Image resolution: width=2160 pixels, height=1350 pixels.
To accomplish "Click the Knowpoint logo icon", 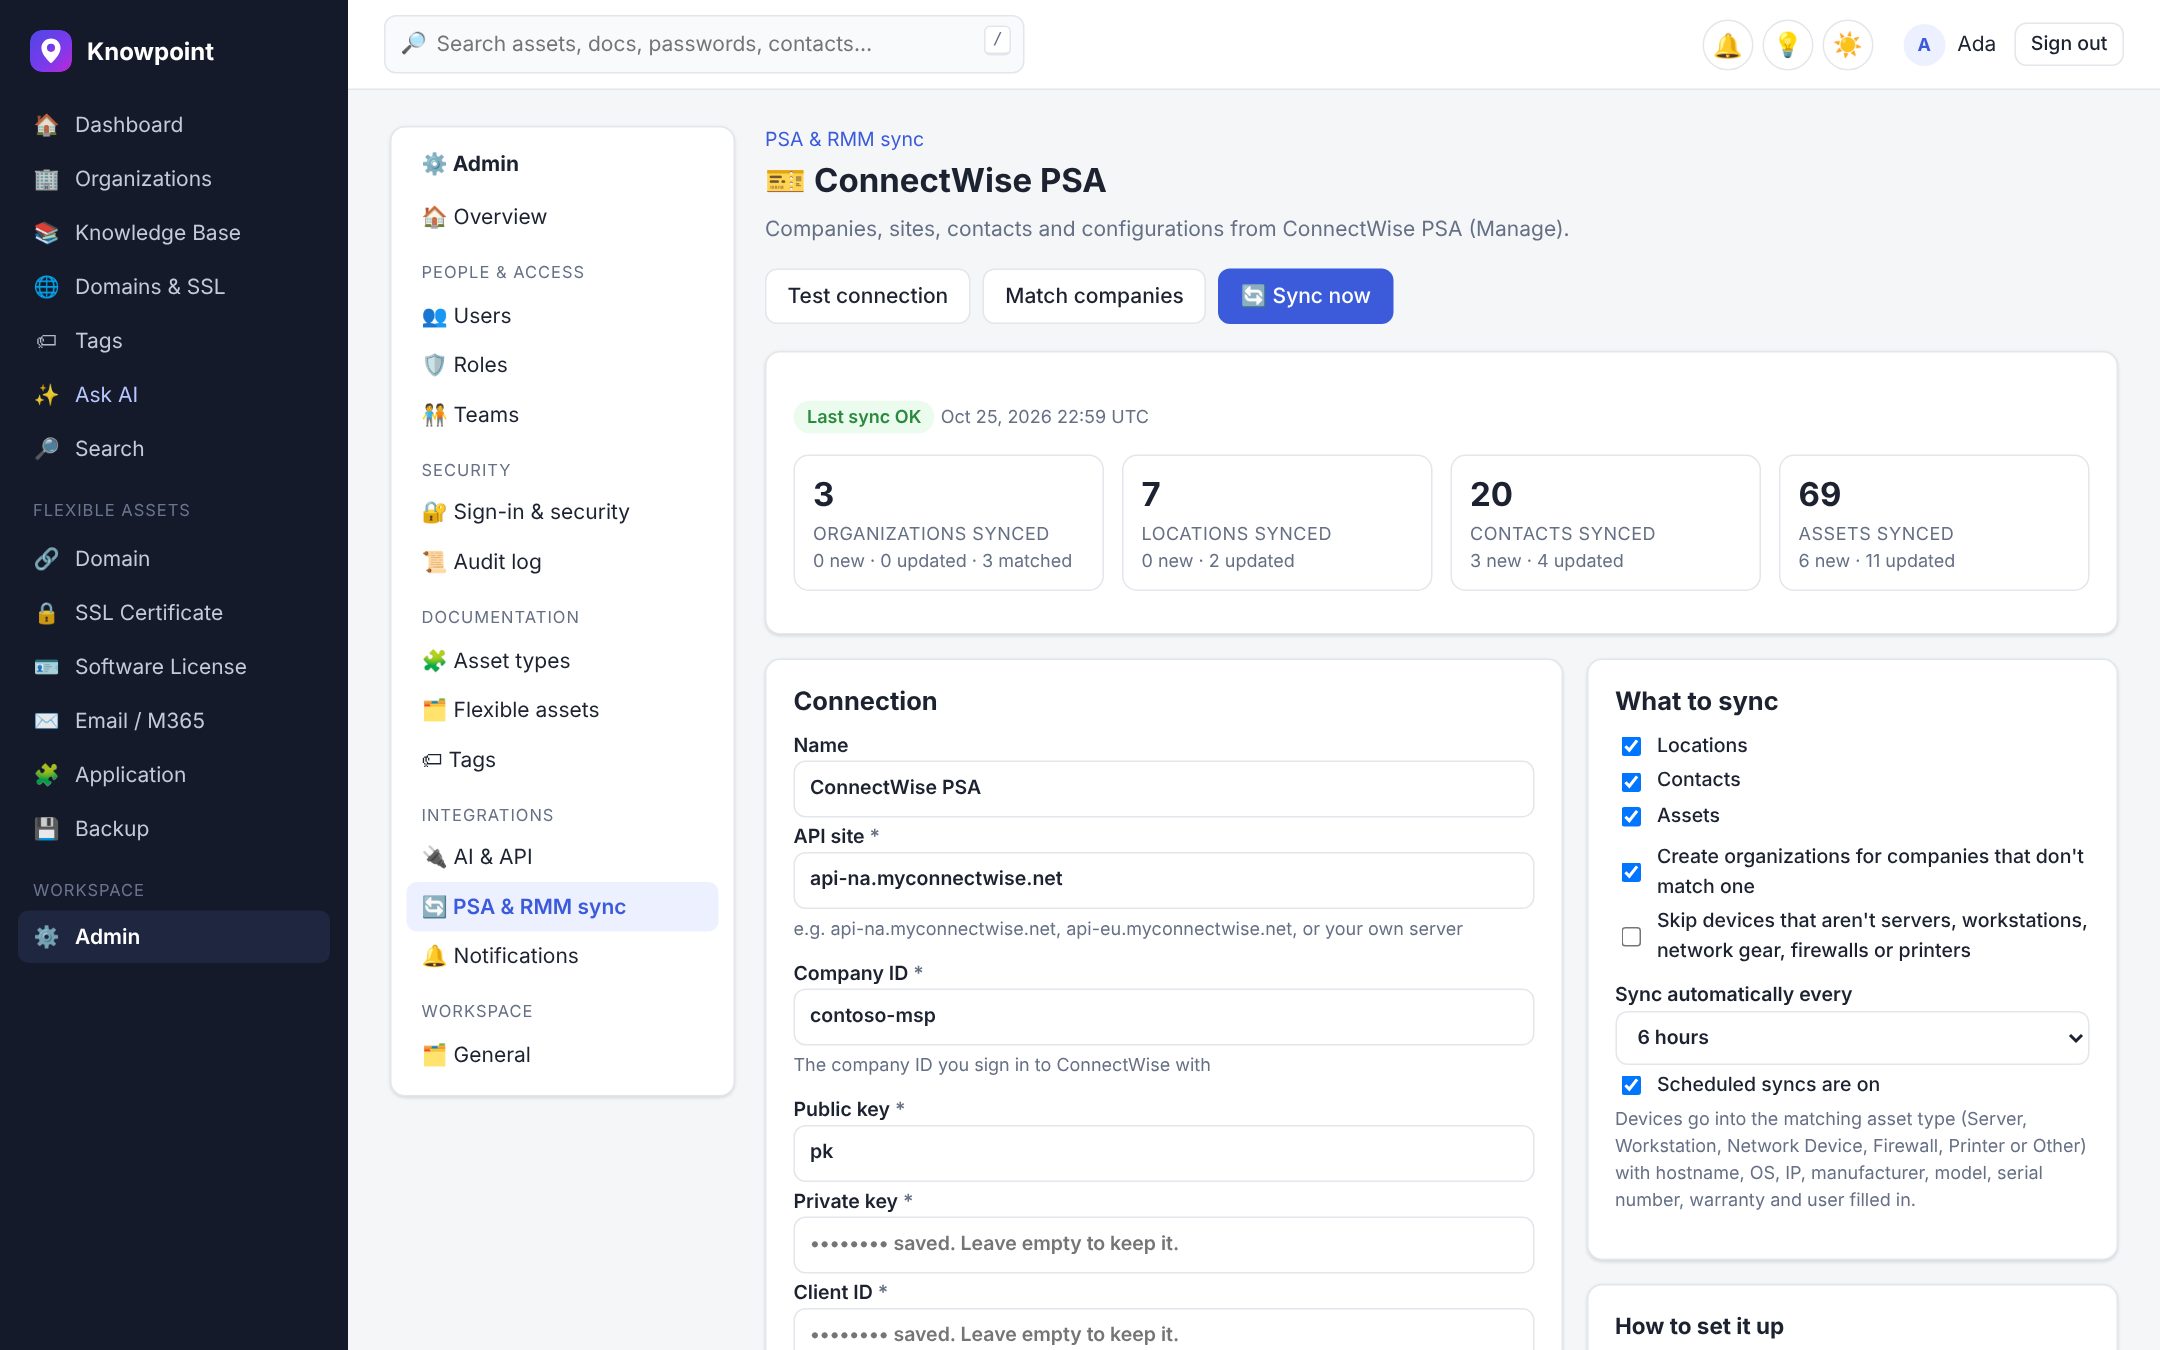I will 51,51.
